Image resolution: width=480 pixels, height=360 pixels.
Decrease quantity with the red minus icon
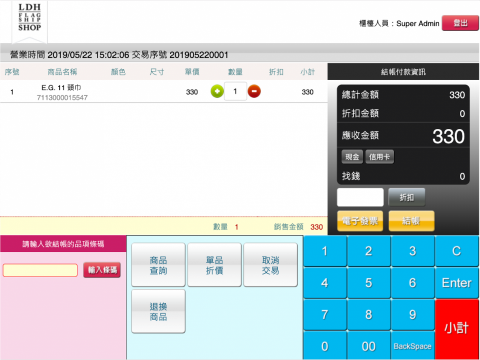pos(254,91)
